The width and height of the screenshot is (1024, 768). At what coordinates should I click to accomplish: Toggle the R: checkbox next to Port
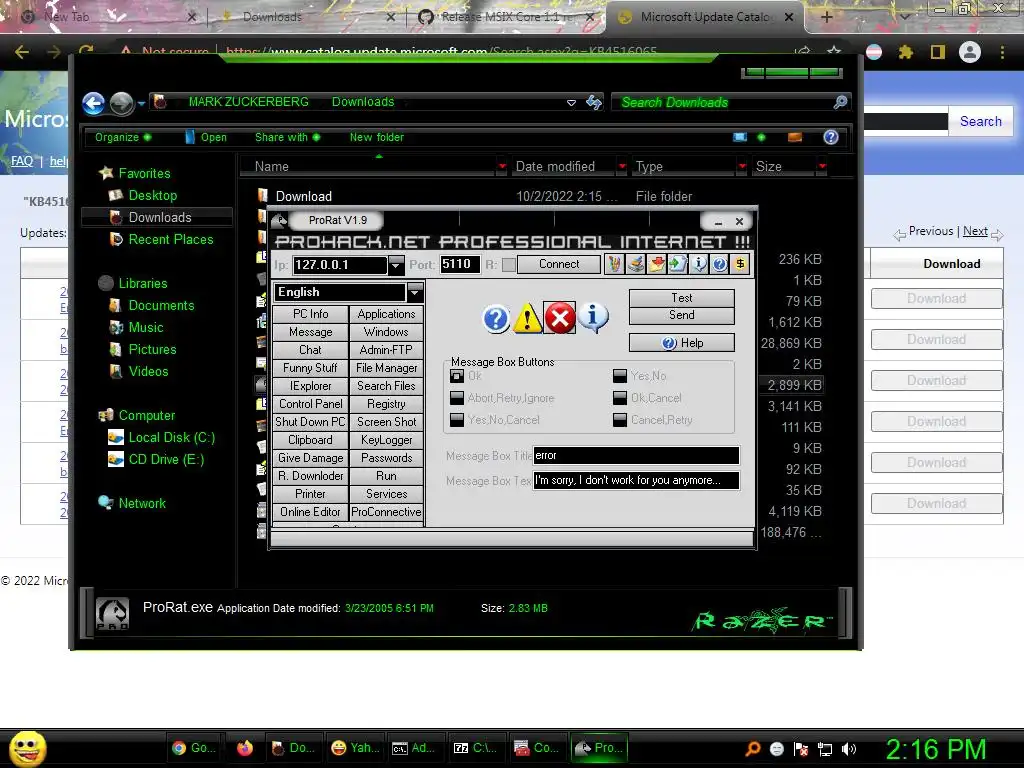pos(508,264)
